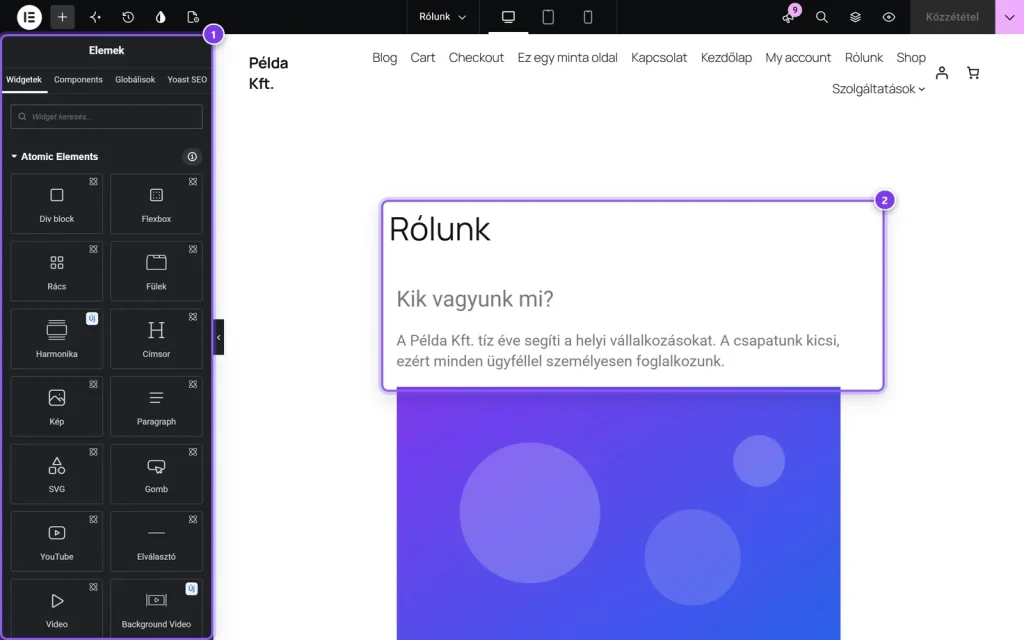Open the Rólunk navigation link

coord(863,57)
